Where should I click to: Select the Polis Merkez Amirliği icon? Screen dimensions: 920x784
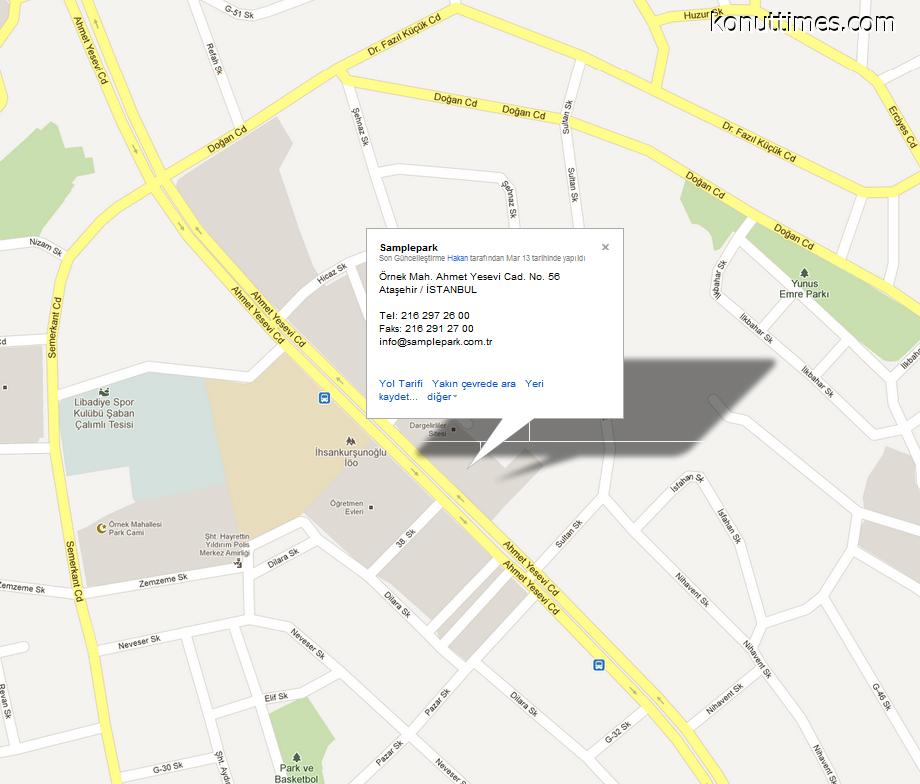point(238,564)
